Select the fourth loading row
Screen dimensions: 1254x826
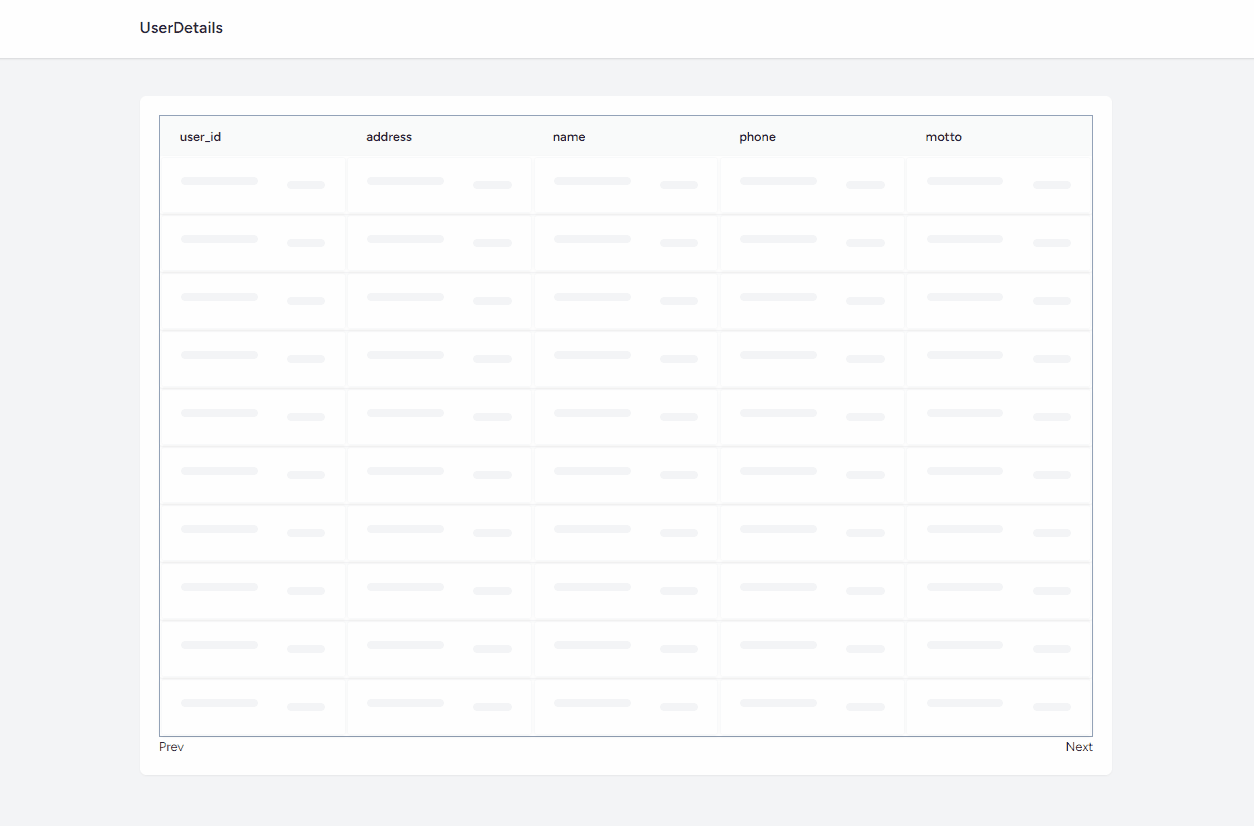(625, 359)
